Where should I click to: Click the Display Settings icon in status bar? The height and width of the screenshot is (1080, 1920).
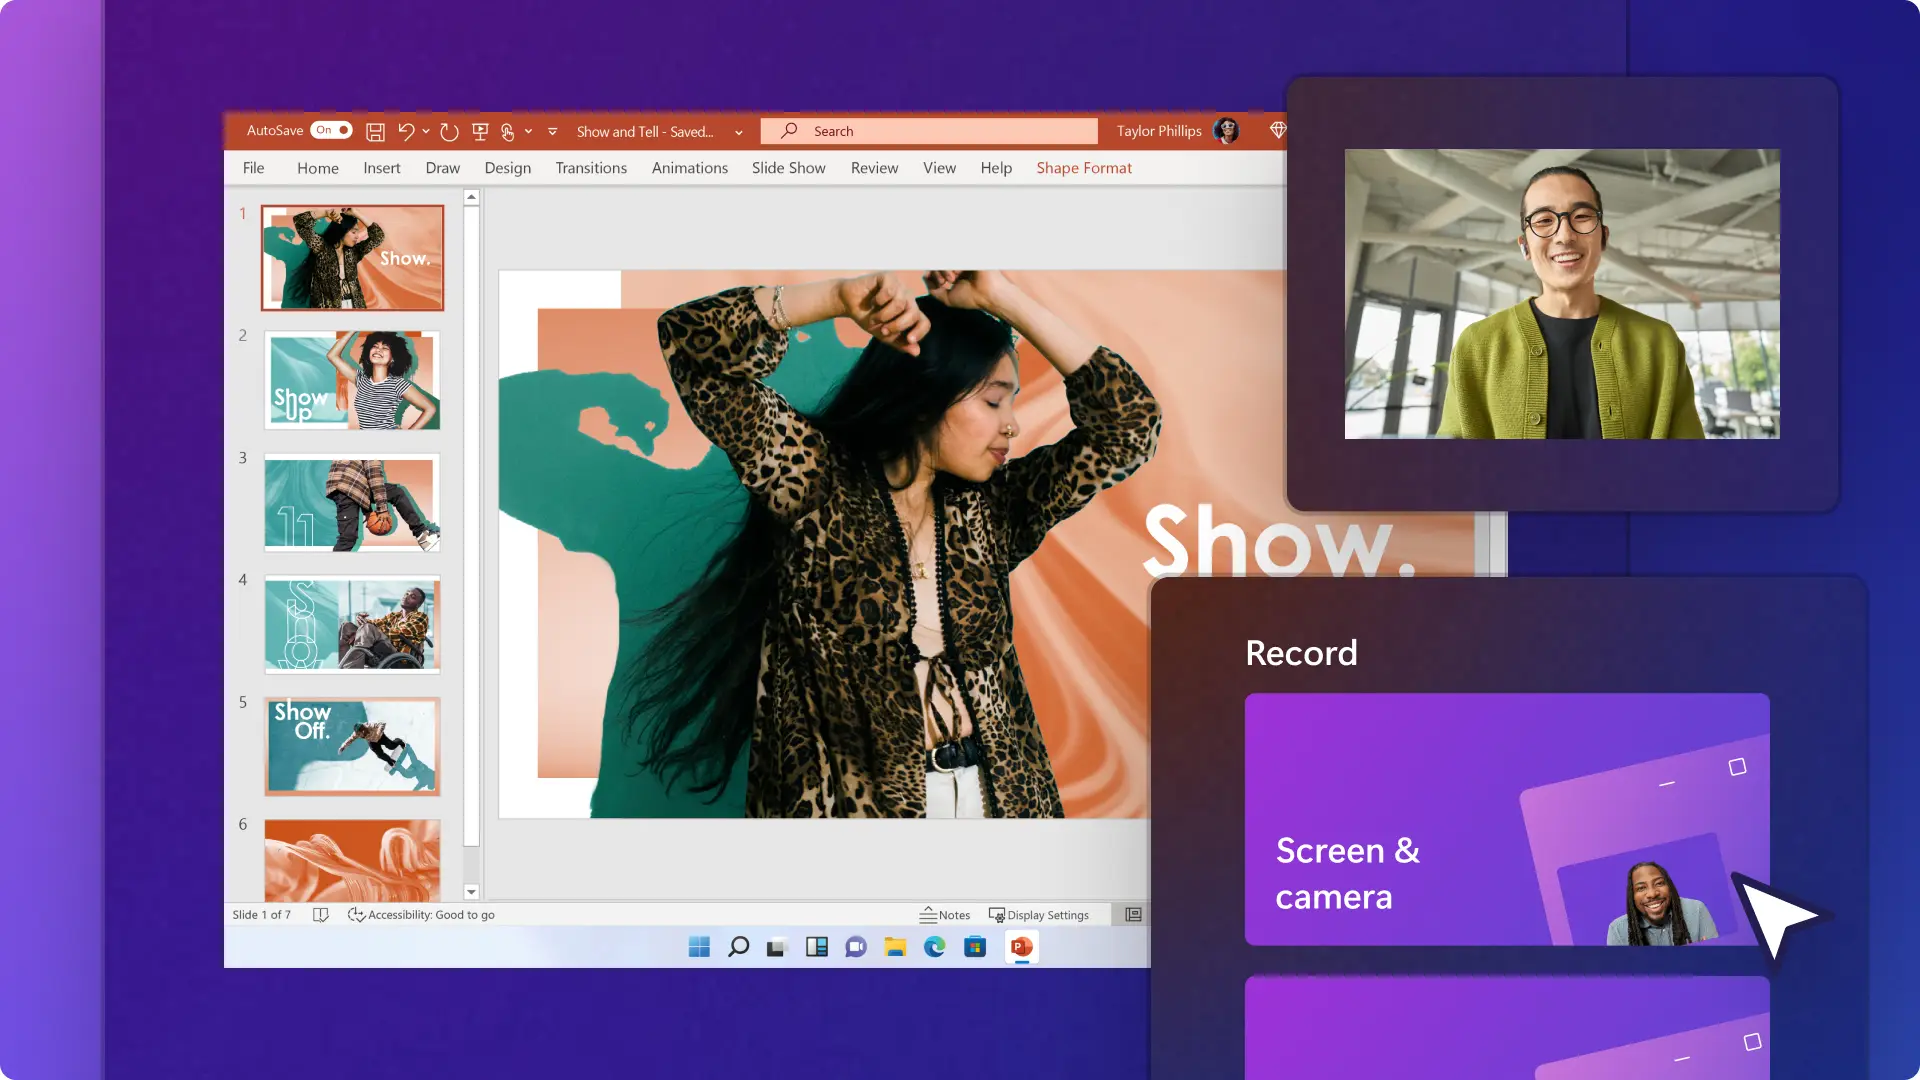tap(997, 914)
